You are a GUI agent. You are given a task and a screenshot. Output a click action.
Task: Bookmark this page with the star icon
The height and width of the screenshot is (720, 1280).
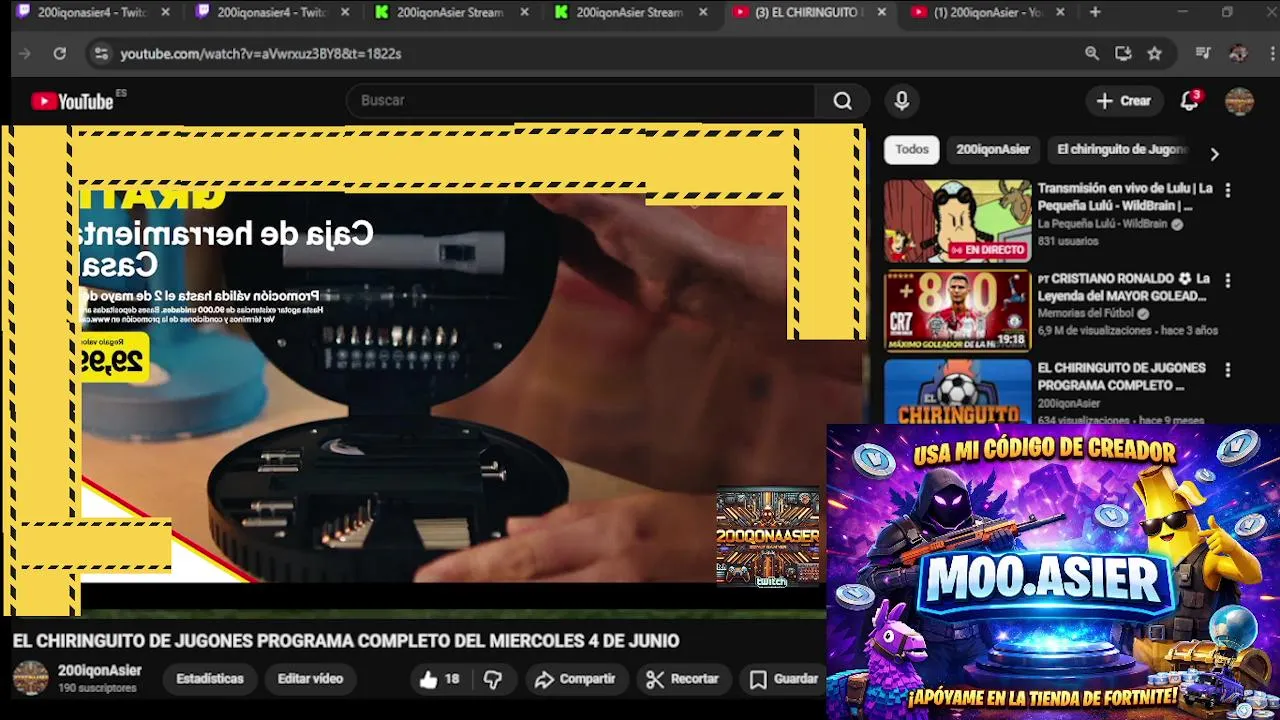click(x=1155, y=54)
